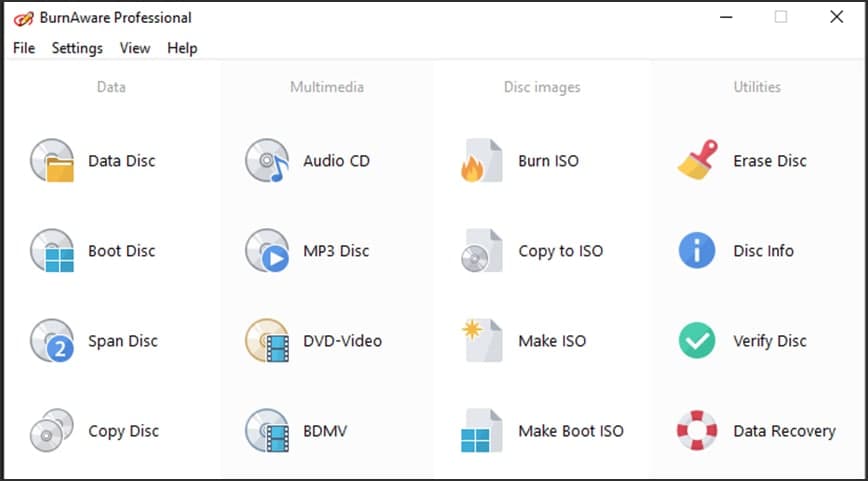This screenshot has width=868, height=481.
Task: Start the Audio CD tool icon
Action: point(267,161)
